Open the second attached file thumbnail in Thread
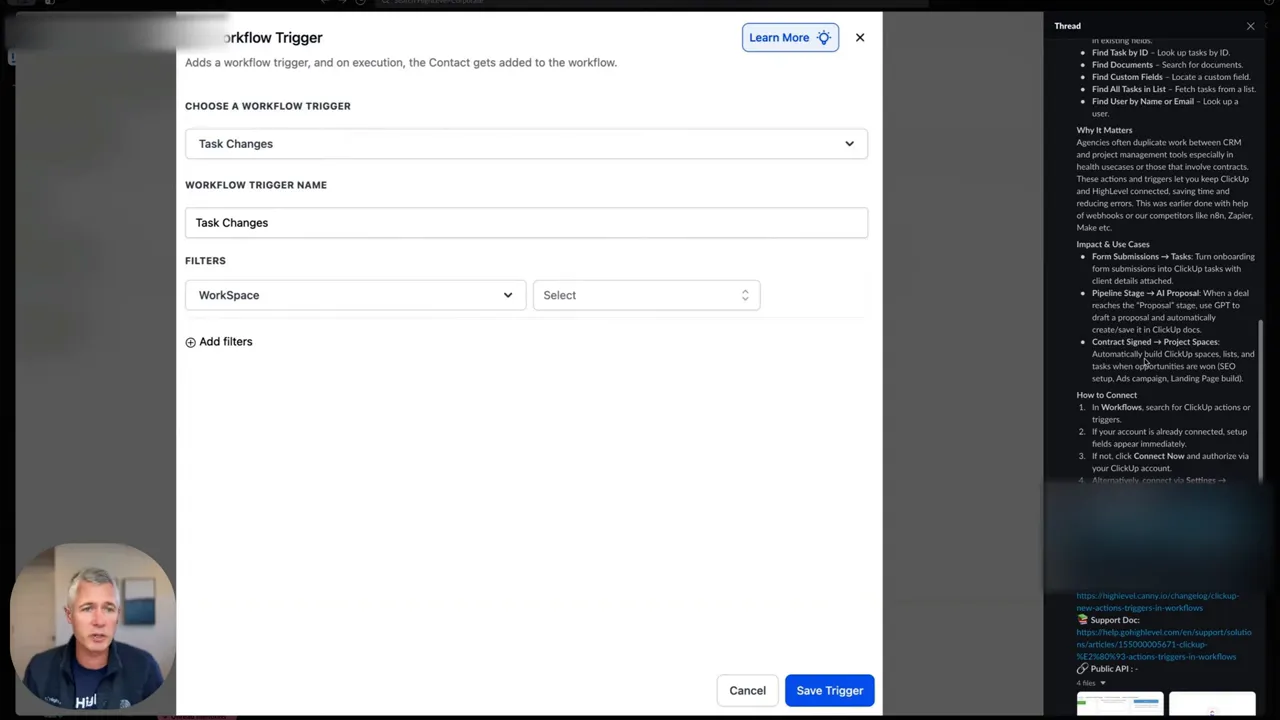The image size is (1280, 720). [x=1212, y=705]
